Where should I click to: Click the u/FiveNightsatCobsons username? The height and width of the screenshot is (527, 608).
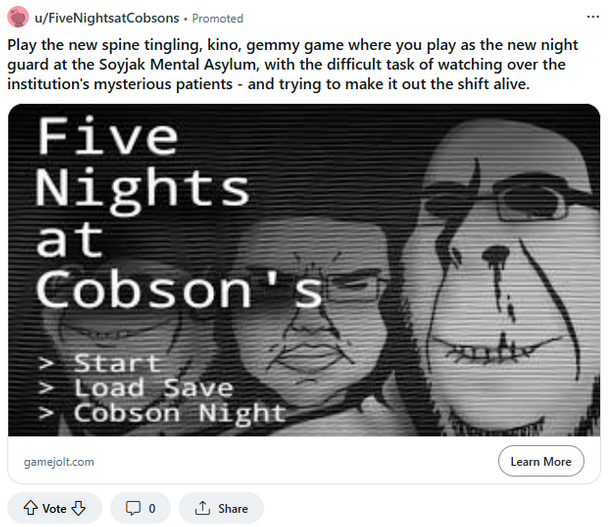click(107, 18)
